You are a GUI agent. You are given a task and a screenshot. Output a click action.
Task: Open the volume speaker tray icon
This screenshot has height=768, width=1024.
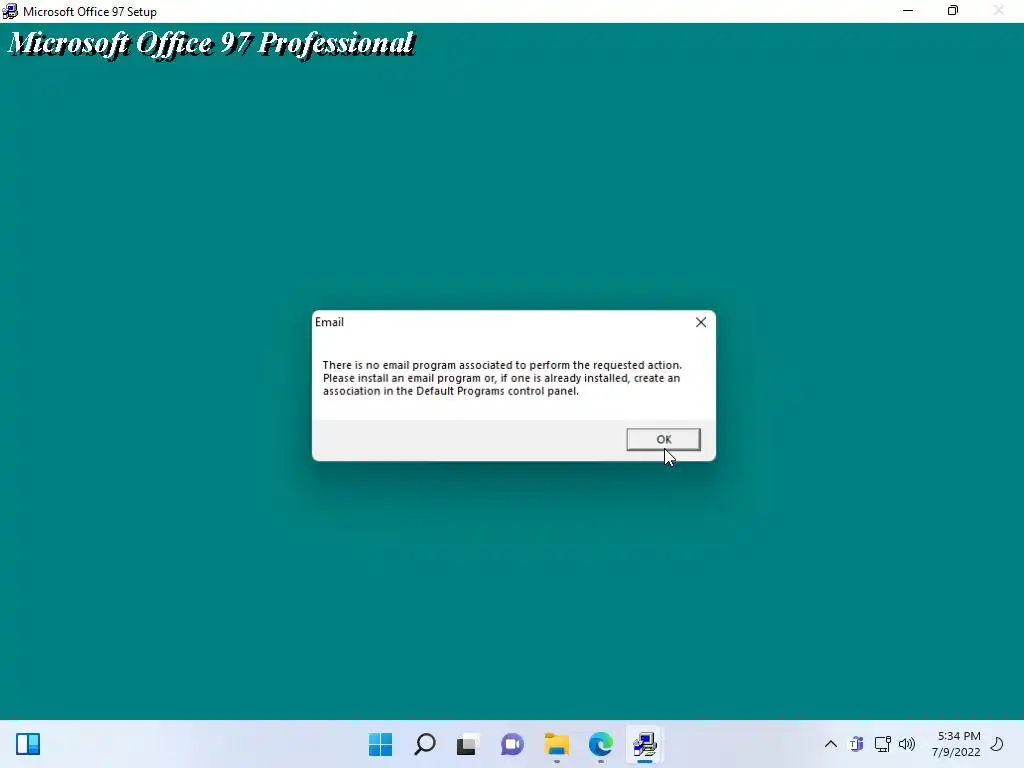(907, 744)
